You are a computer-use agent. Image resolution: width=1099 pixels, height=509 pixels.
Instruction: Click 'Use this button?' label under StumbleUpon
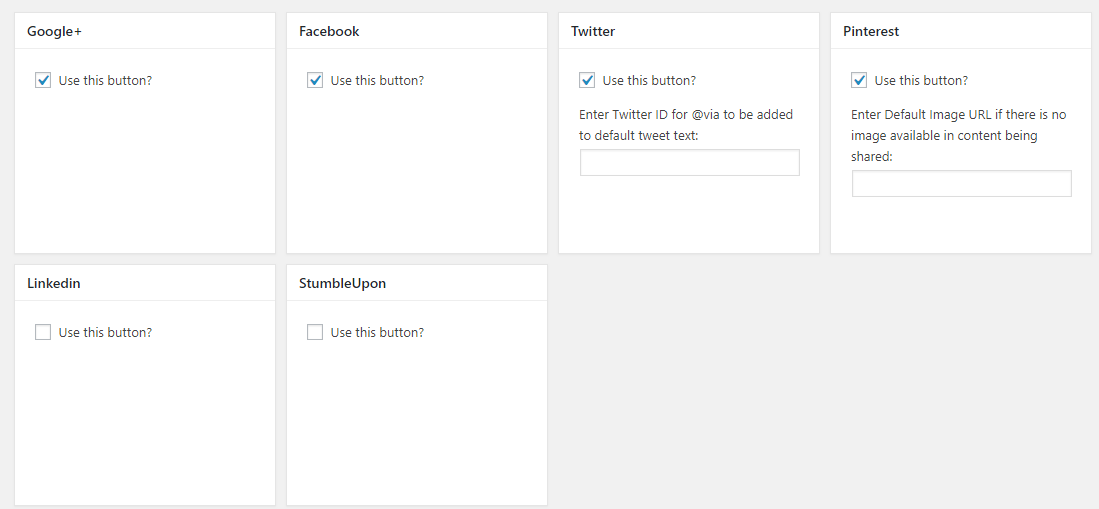click(x=377, y=332)
